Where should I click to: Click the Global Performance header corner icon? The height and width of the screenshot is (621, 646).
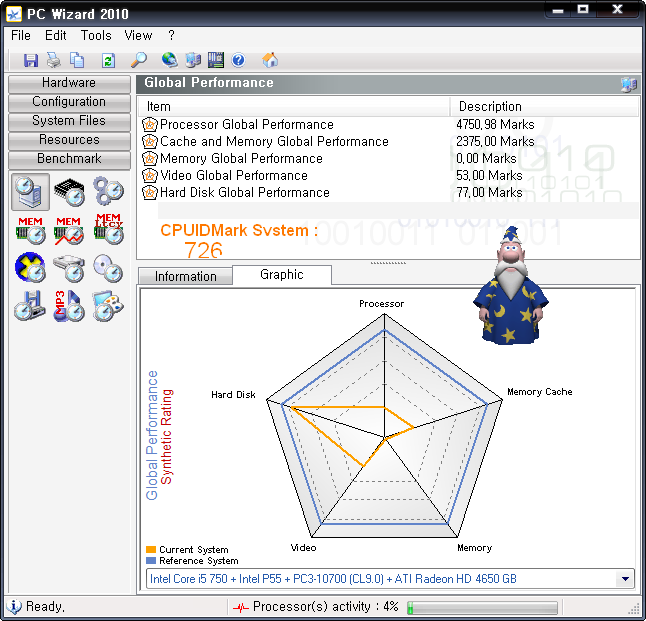(x=629, y=84)
